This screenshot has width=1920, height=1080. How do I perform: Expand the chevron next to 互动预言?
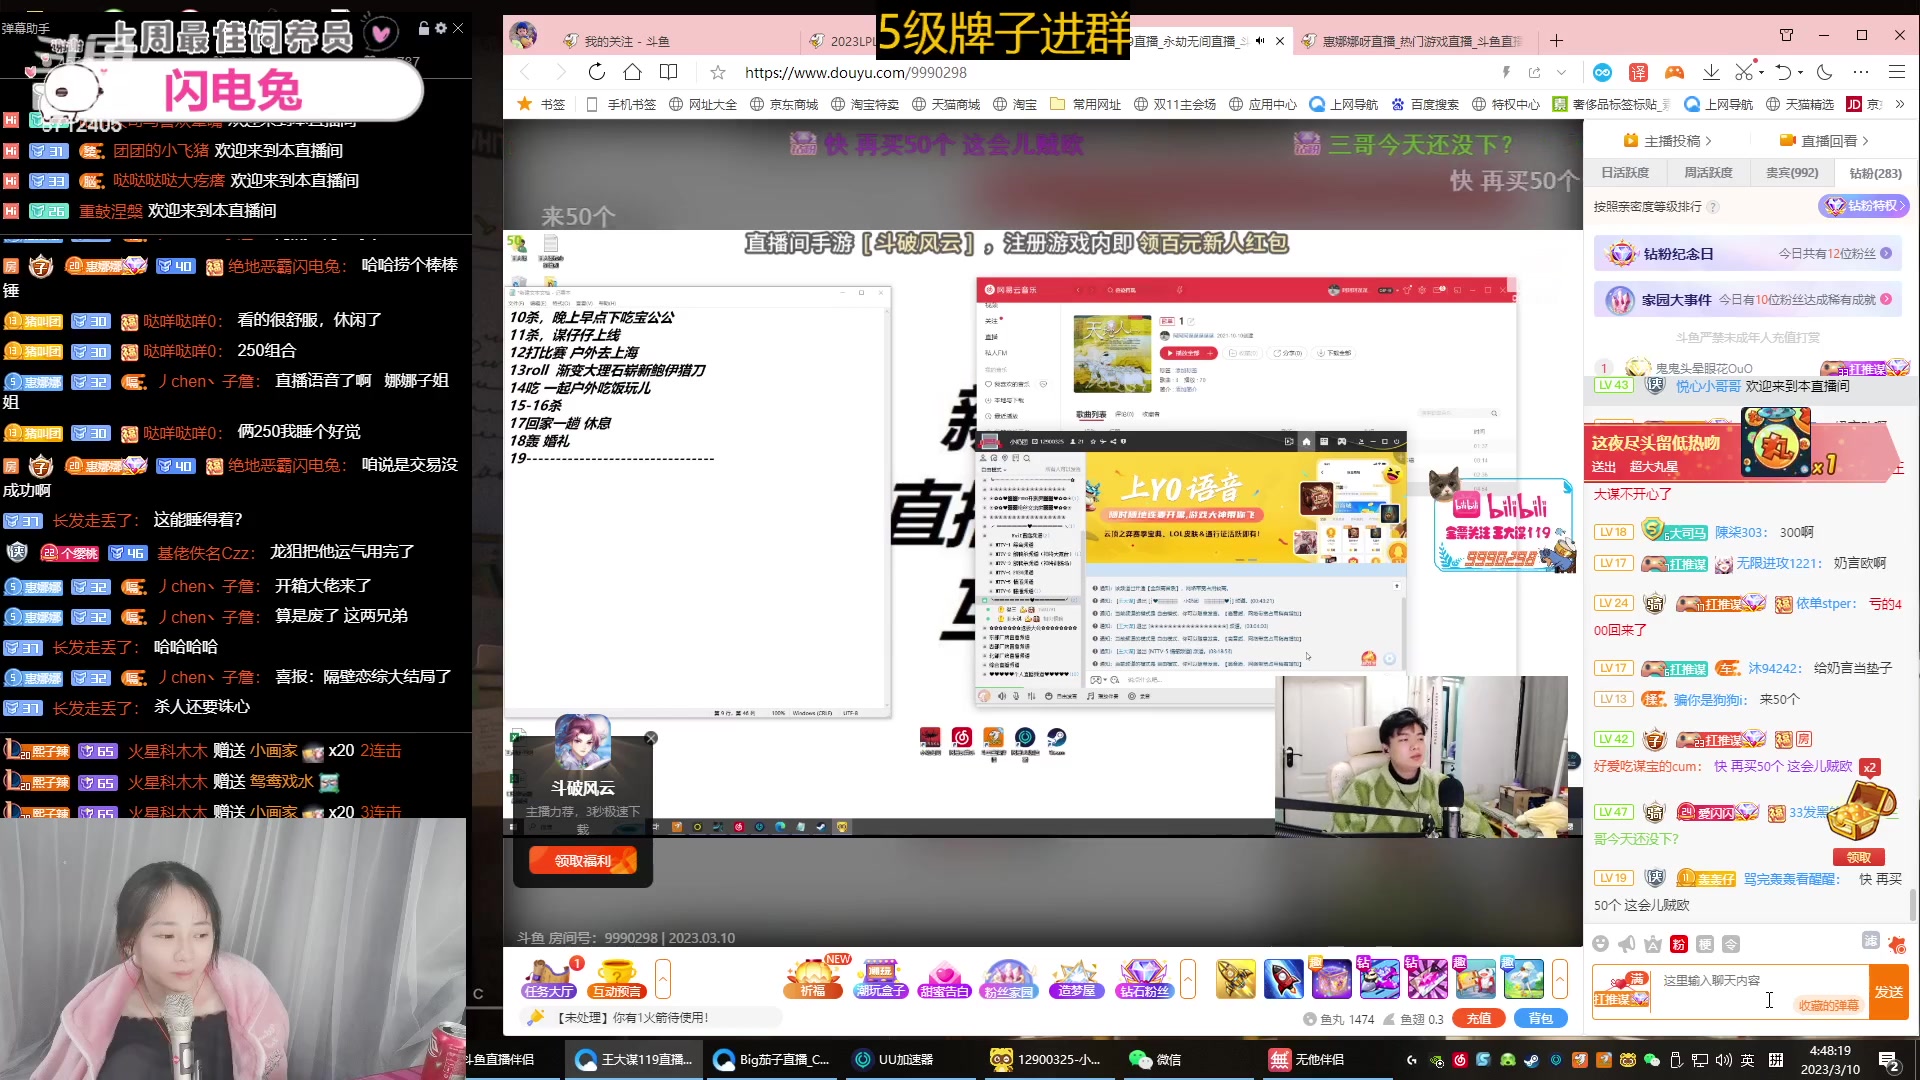pos(662,981)
